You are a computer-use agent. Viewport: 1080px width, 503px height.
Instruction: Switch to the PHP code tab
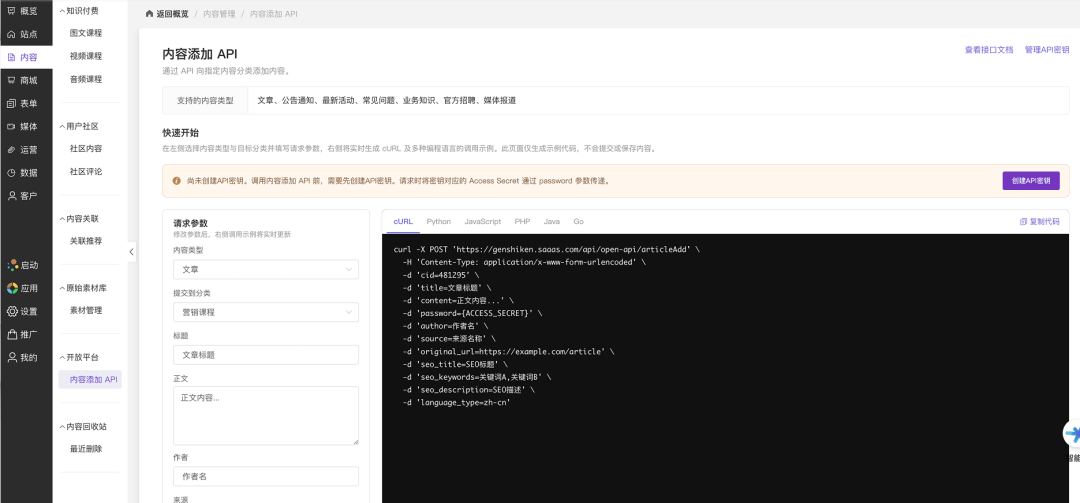point(522,222)
